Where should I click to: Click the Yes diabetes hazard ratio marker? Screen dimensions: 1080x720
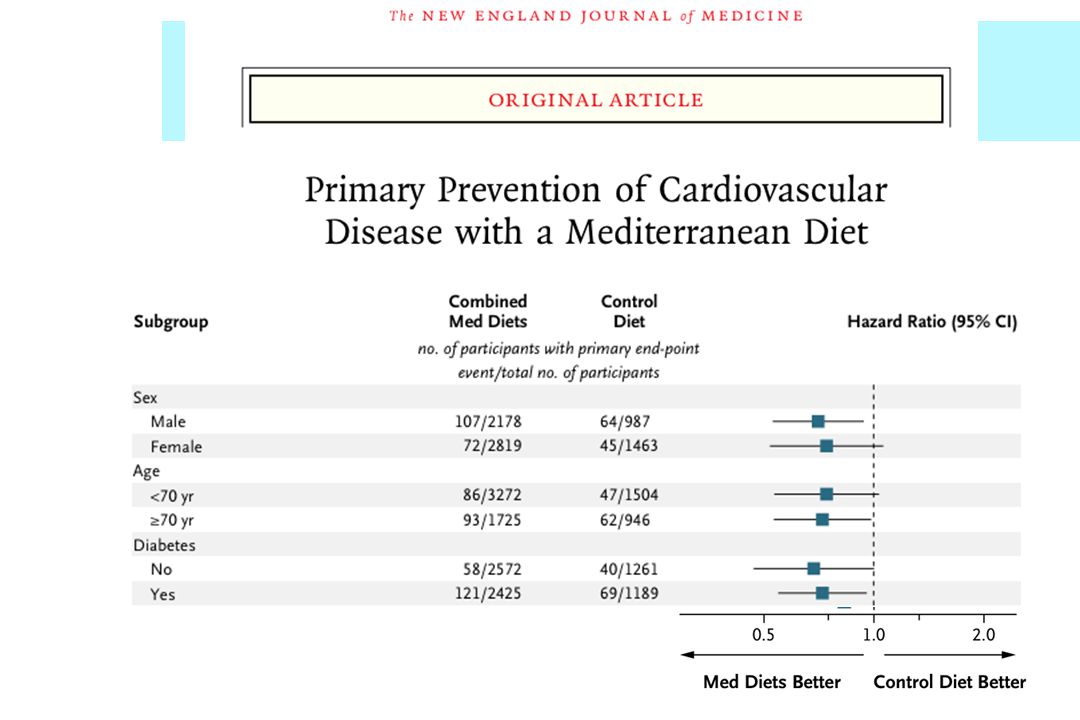(822, 593)
